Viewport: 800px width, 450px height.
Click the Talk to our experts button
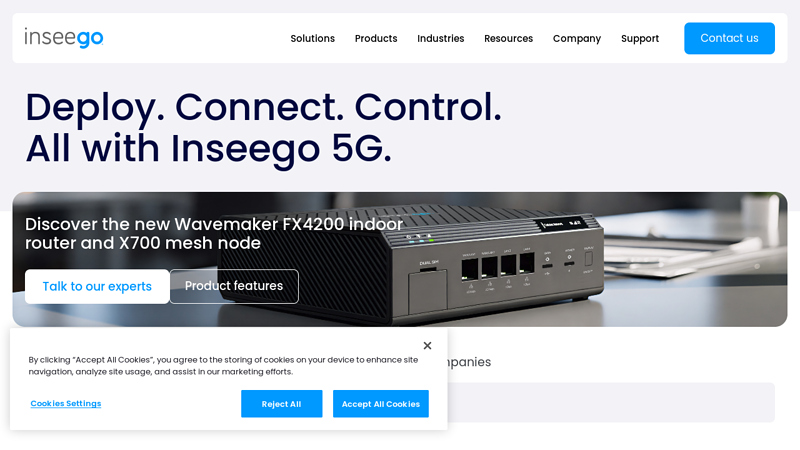[x=97, y=286]
